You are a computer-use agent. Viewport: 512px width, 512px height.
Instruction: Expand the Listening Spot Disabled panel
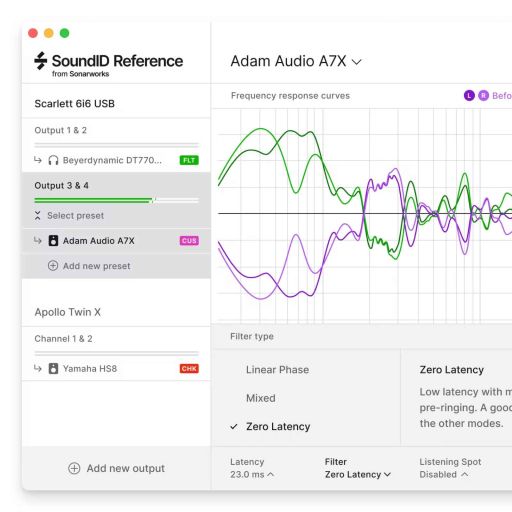click(444, 474)
